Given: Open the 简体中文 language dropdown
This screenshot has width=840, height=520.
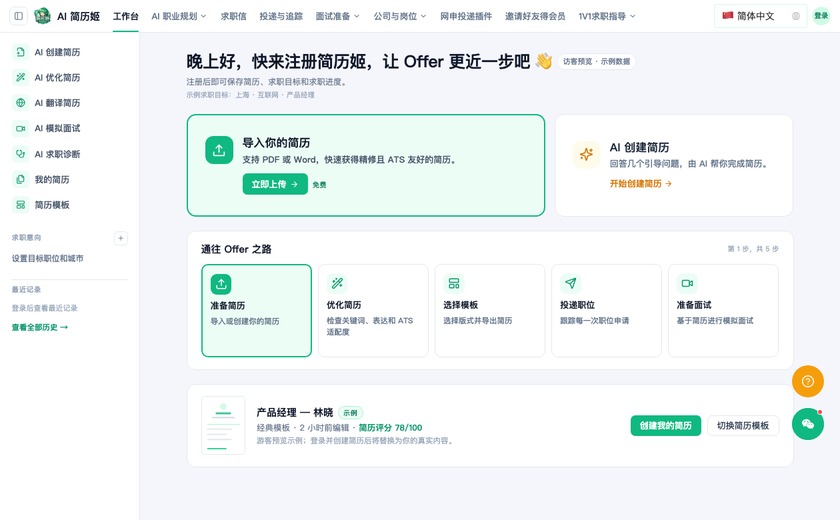Looking at the screenshot, I should point(761,16).
